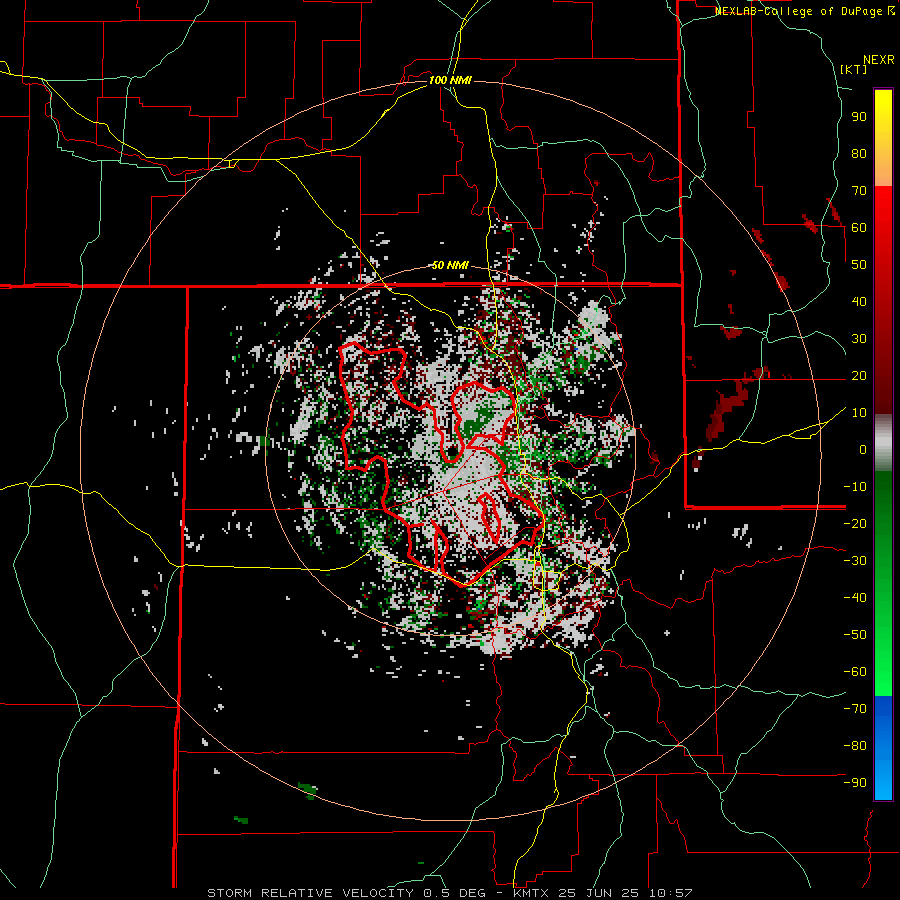Click the 0 value on the velocity scale

coord(863,450)
